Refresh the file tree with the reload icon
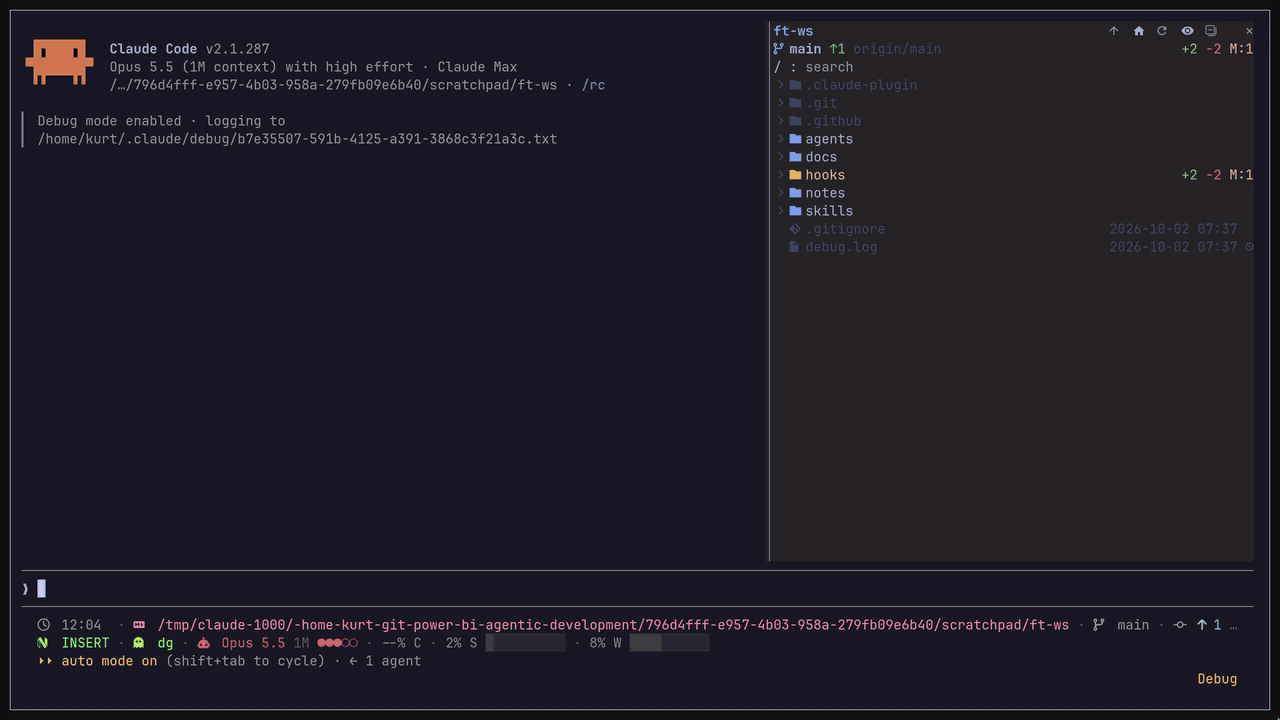The image size is (1280, 720). [1162, 31]
